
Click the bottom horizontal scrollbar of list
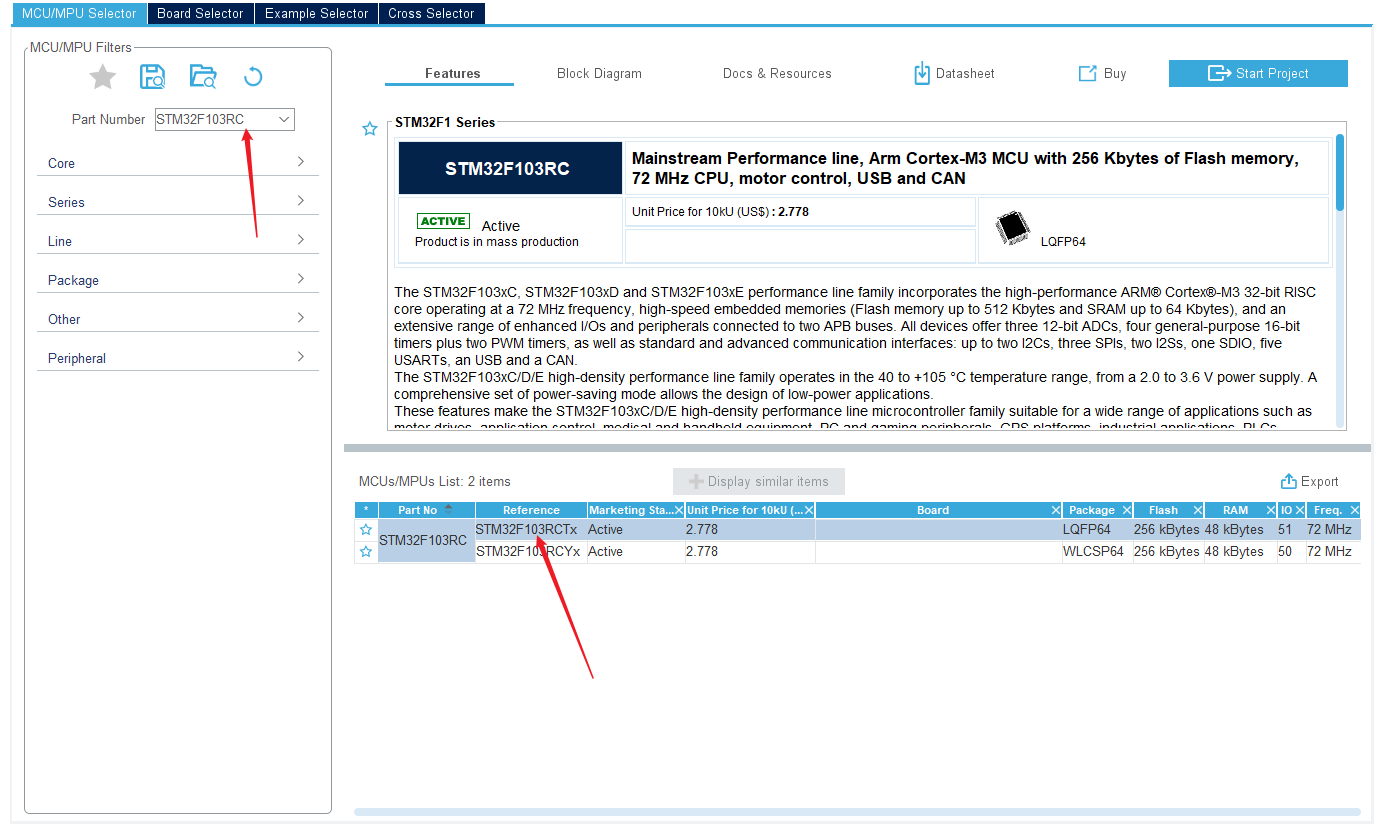coord(857,811)
